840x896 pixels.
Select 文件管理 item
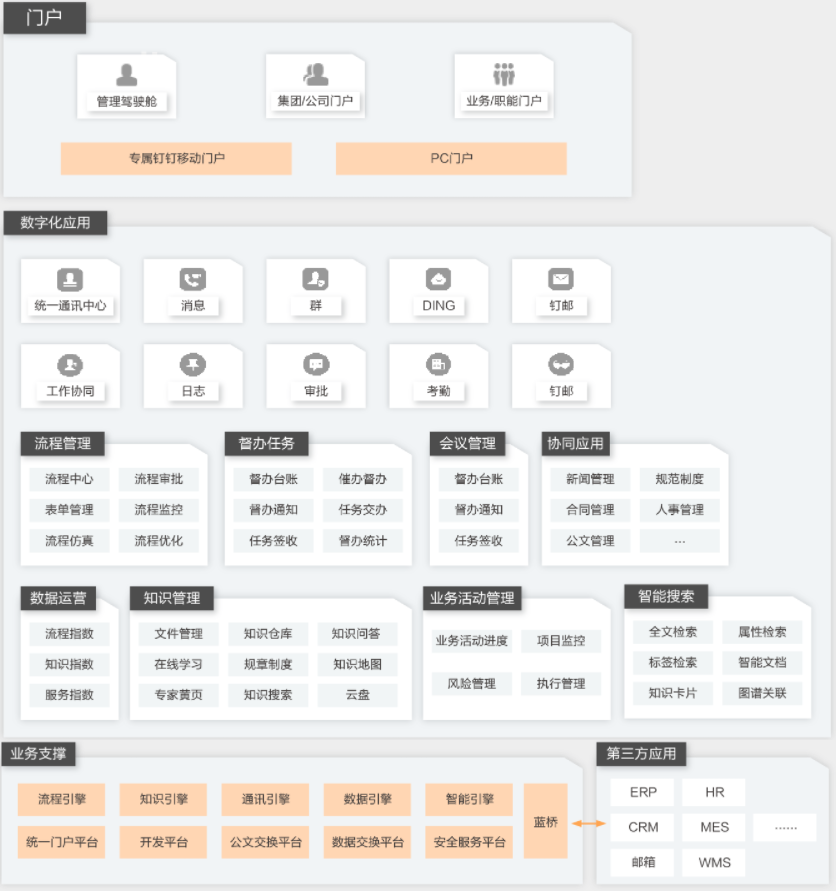(x=179, y=636)
